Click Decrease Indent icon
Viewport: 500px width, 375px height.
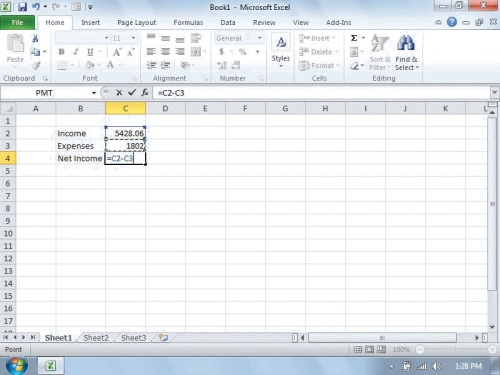(151, 65)
